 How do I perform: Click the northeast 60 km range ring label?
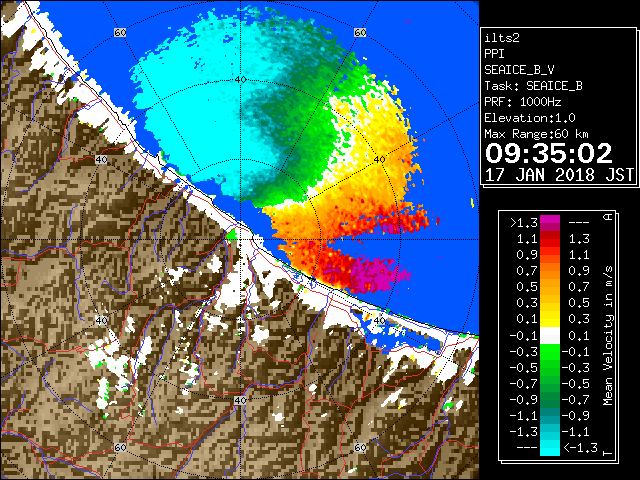pos(360,32)
